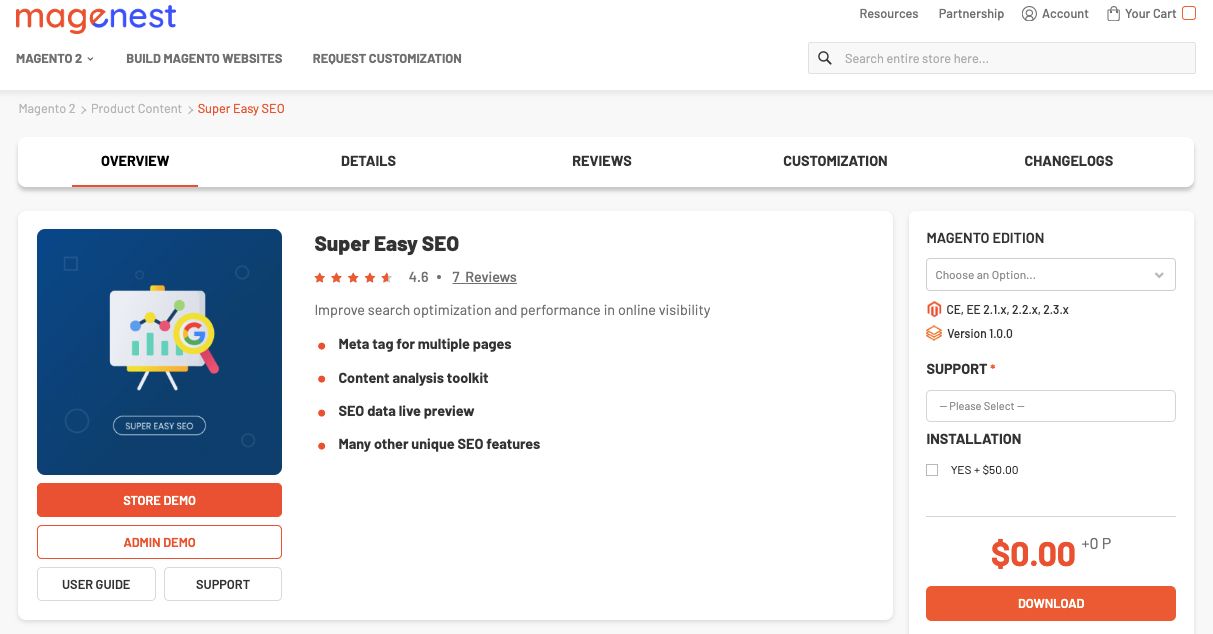Viewport: 1213px width, 634px height.
Task: Open BUILD MAGENTO WEBSITES menu
Action: coord(203,58)
